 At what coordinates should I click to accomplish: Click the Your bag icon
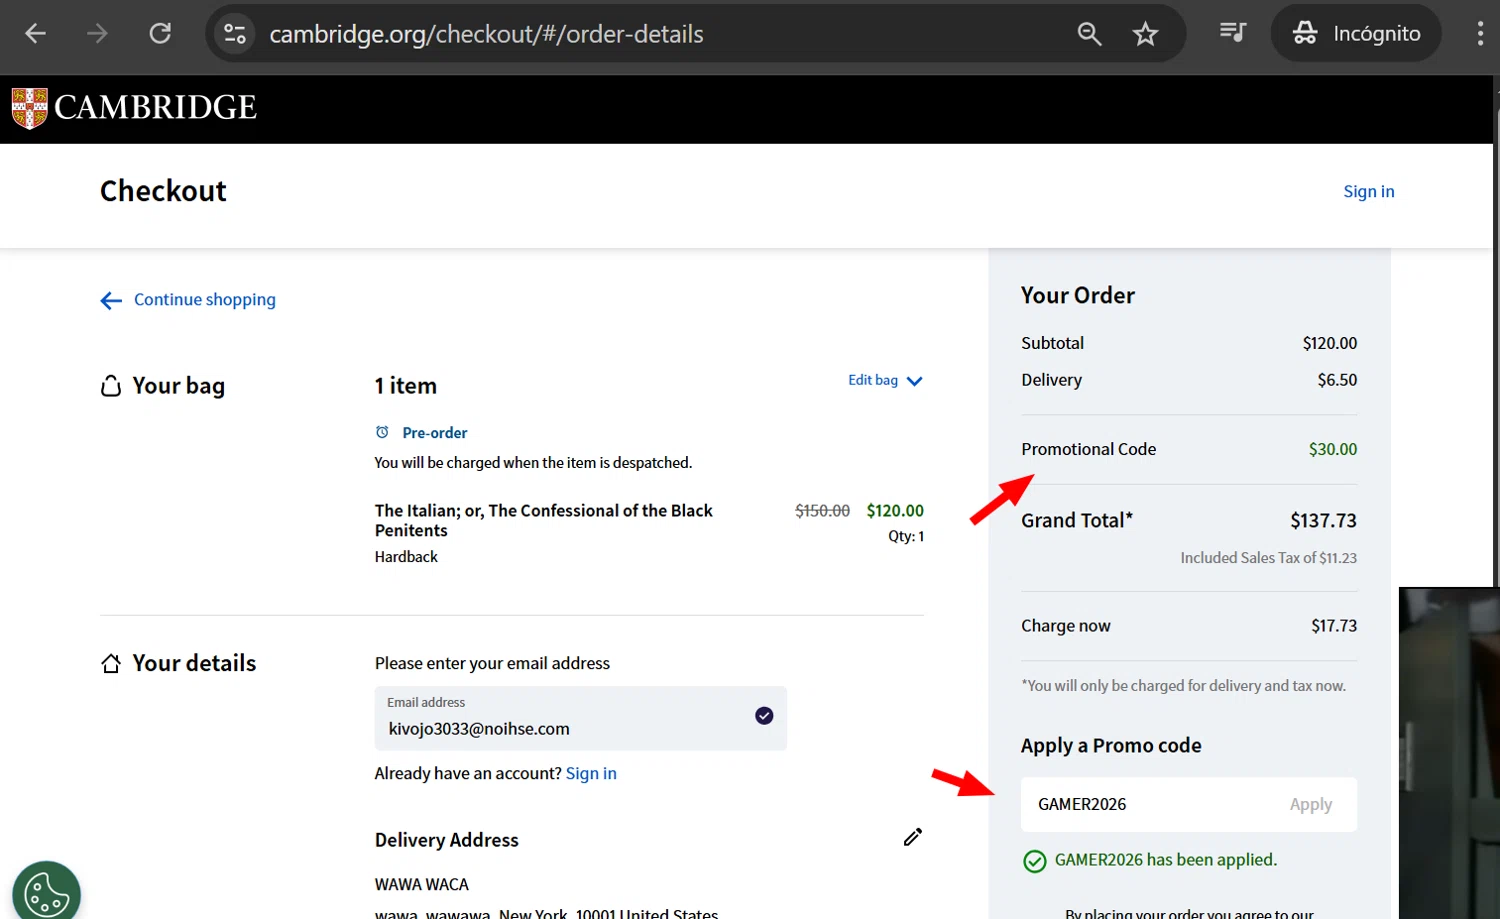[x=111, y=386]
